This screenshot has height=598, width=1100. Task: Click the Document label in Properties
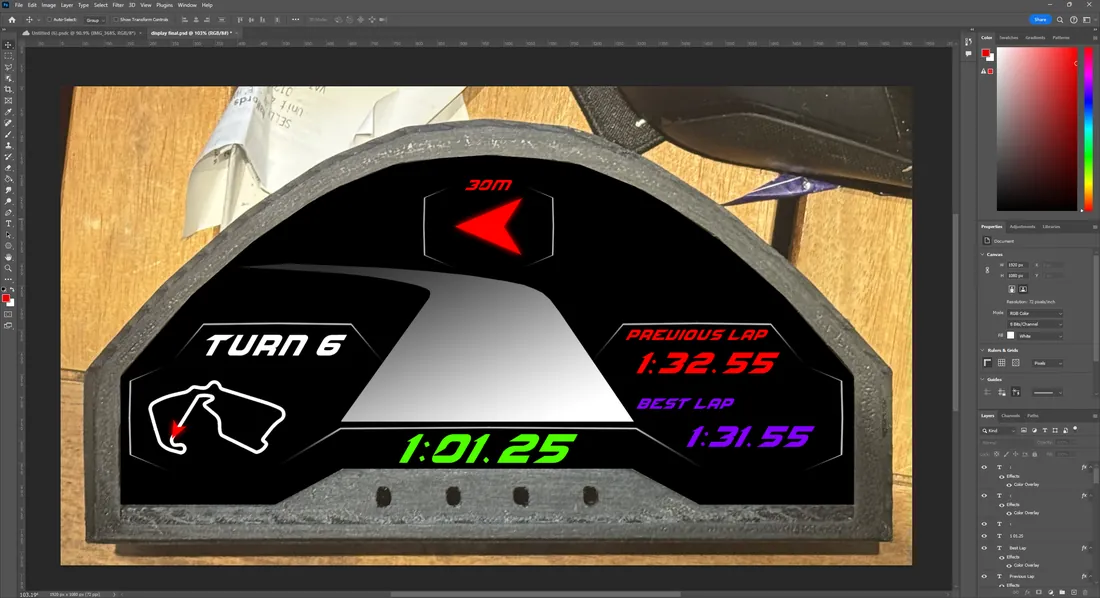pos(1003,241)
